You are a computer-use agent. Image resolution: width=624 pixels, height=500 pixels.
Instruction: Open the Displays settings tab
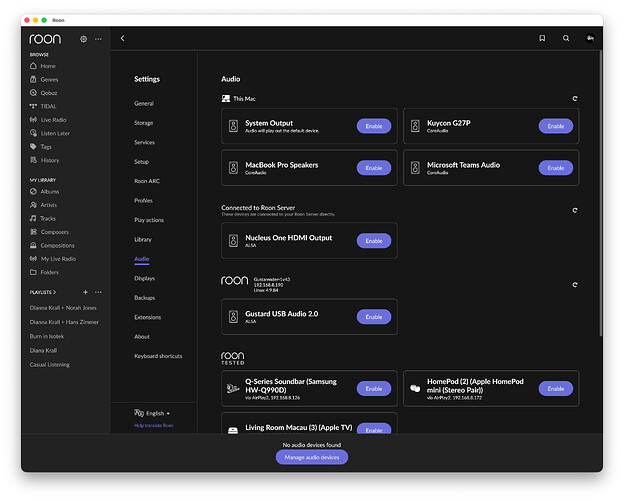point(144,278)
